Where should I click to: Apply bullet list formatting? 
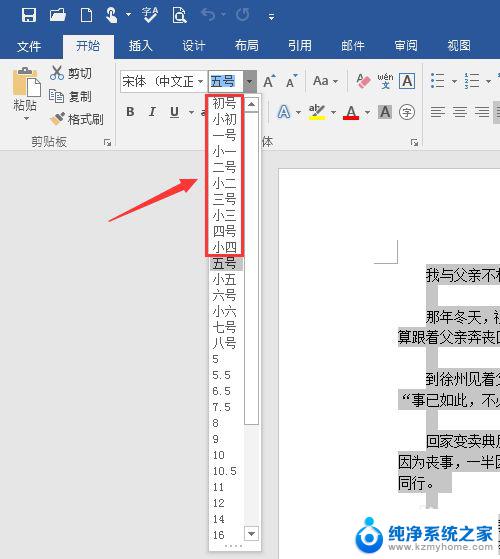(x=438, y=81)
